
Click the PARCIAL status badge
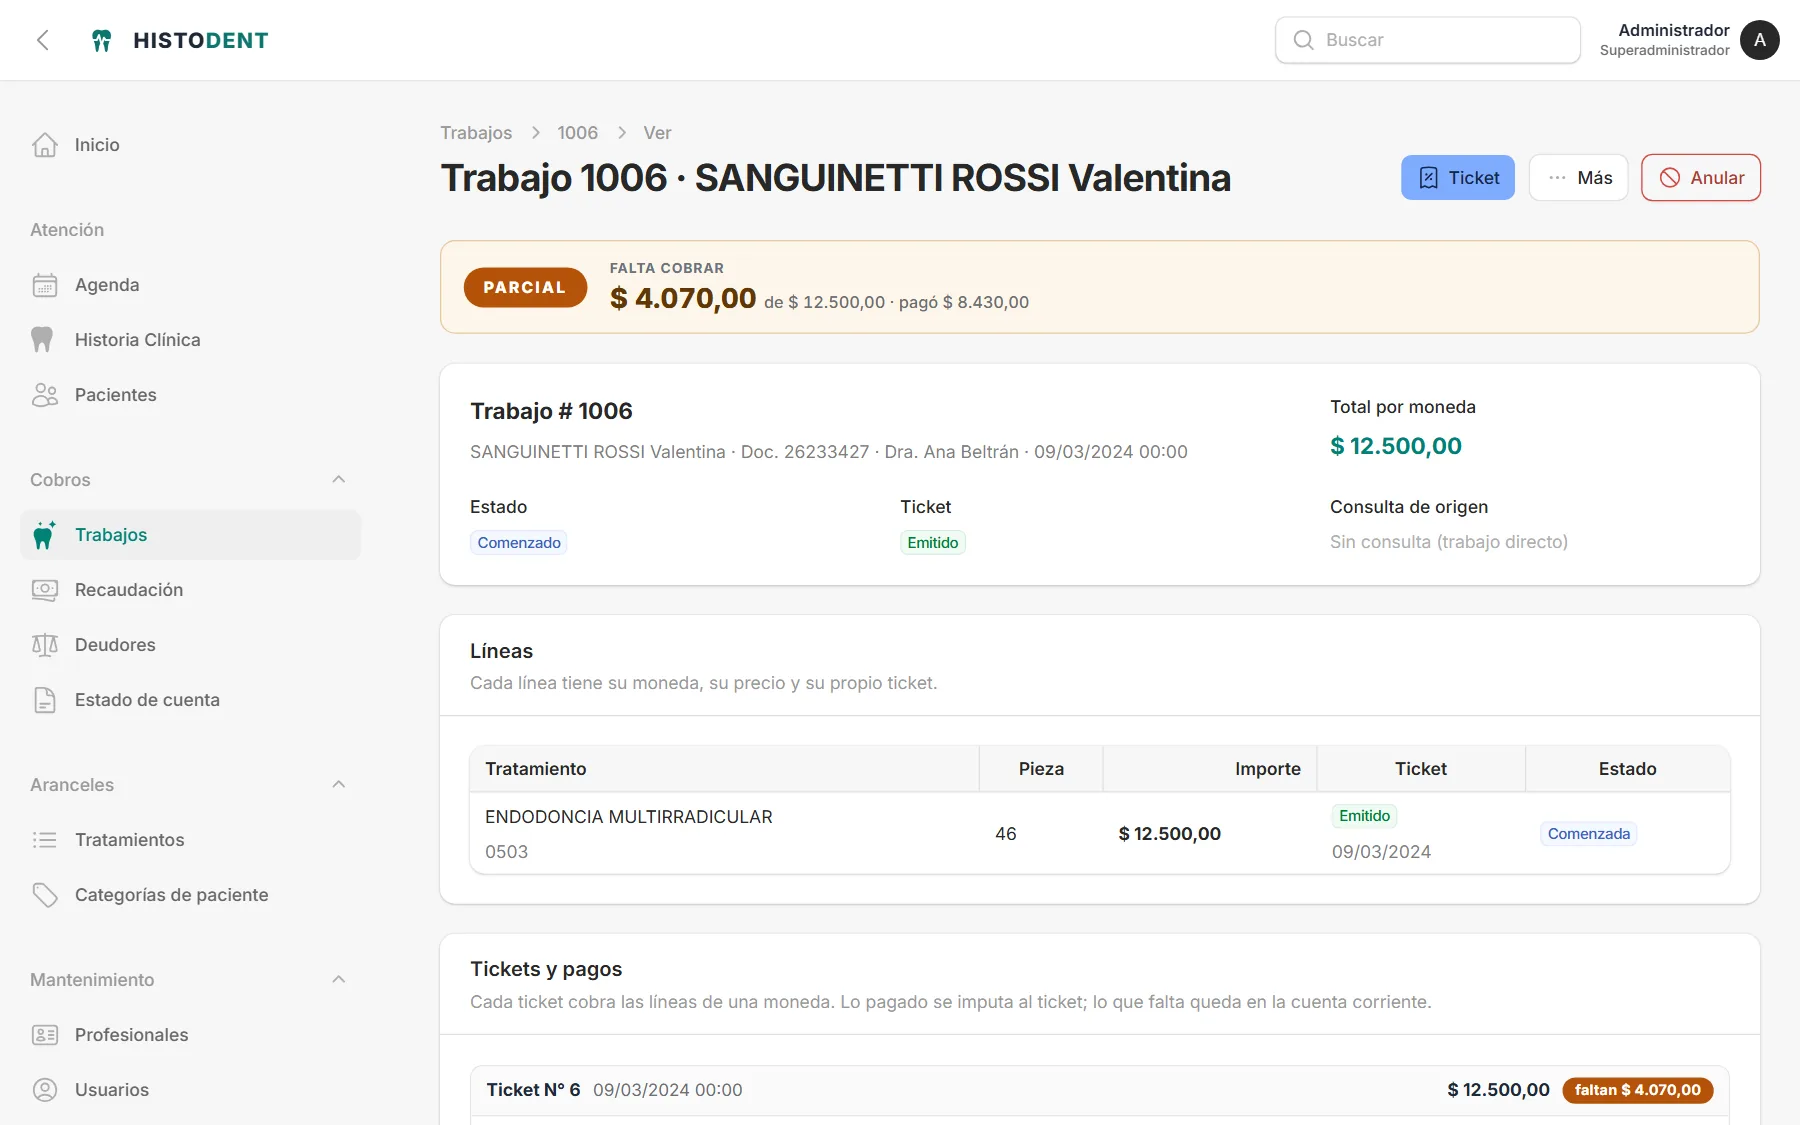click(x=525, y=287)
